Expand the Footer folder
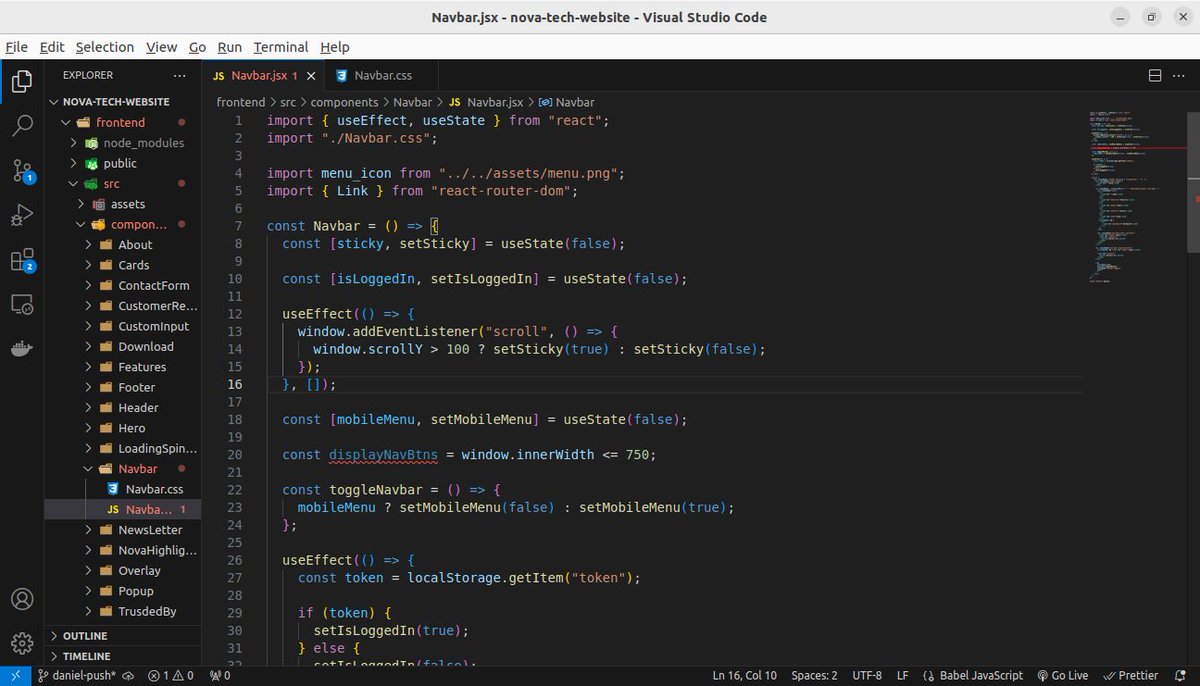The width and height of the screenshot is (1200, 686). pyautogui.click(x=124, y=388)
